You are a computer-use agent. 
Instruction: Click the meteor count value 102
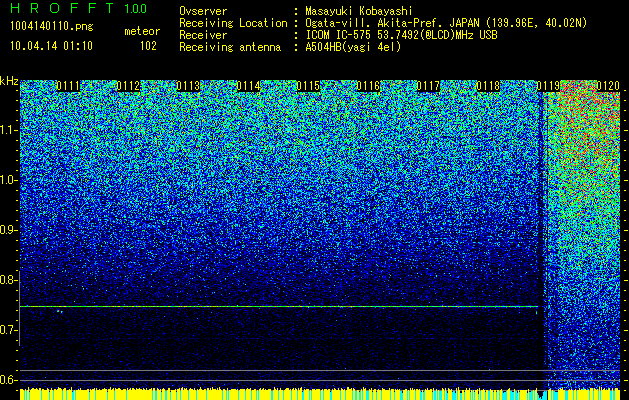pos(148,46)
